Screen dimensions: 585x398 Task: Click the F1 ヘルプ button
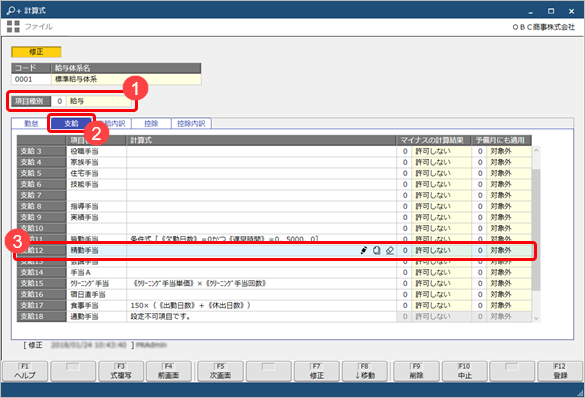pyautogui.click(x=25, y=371)
